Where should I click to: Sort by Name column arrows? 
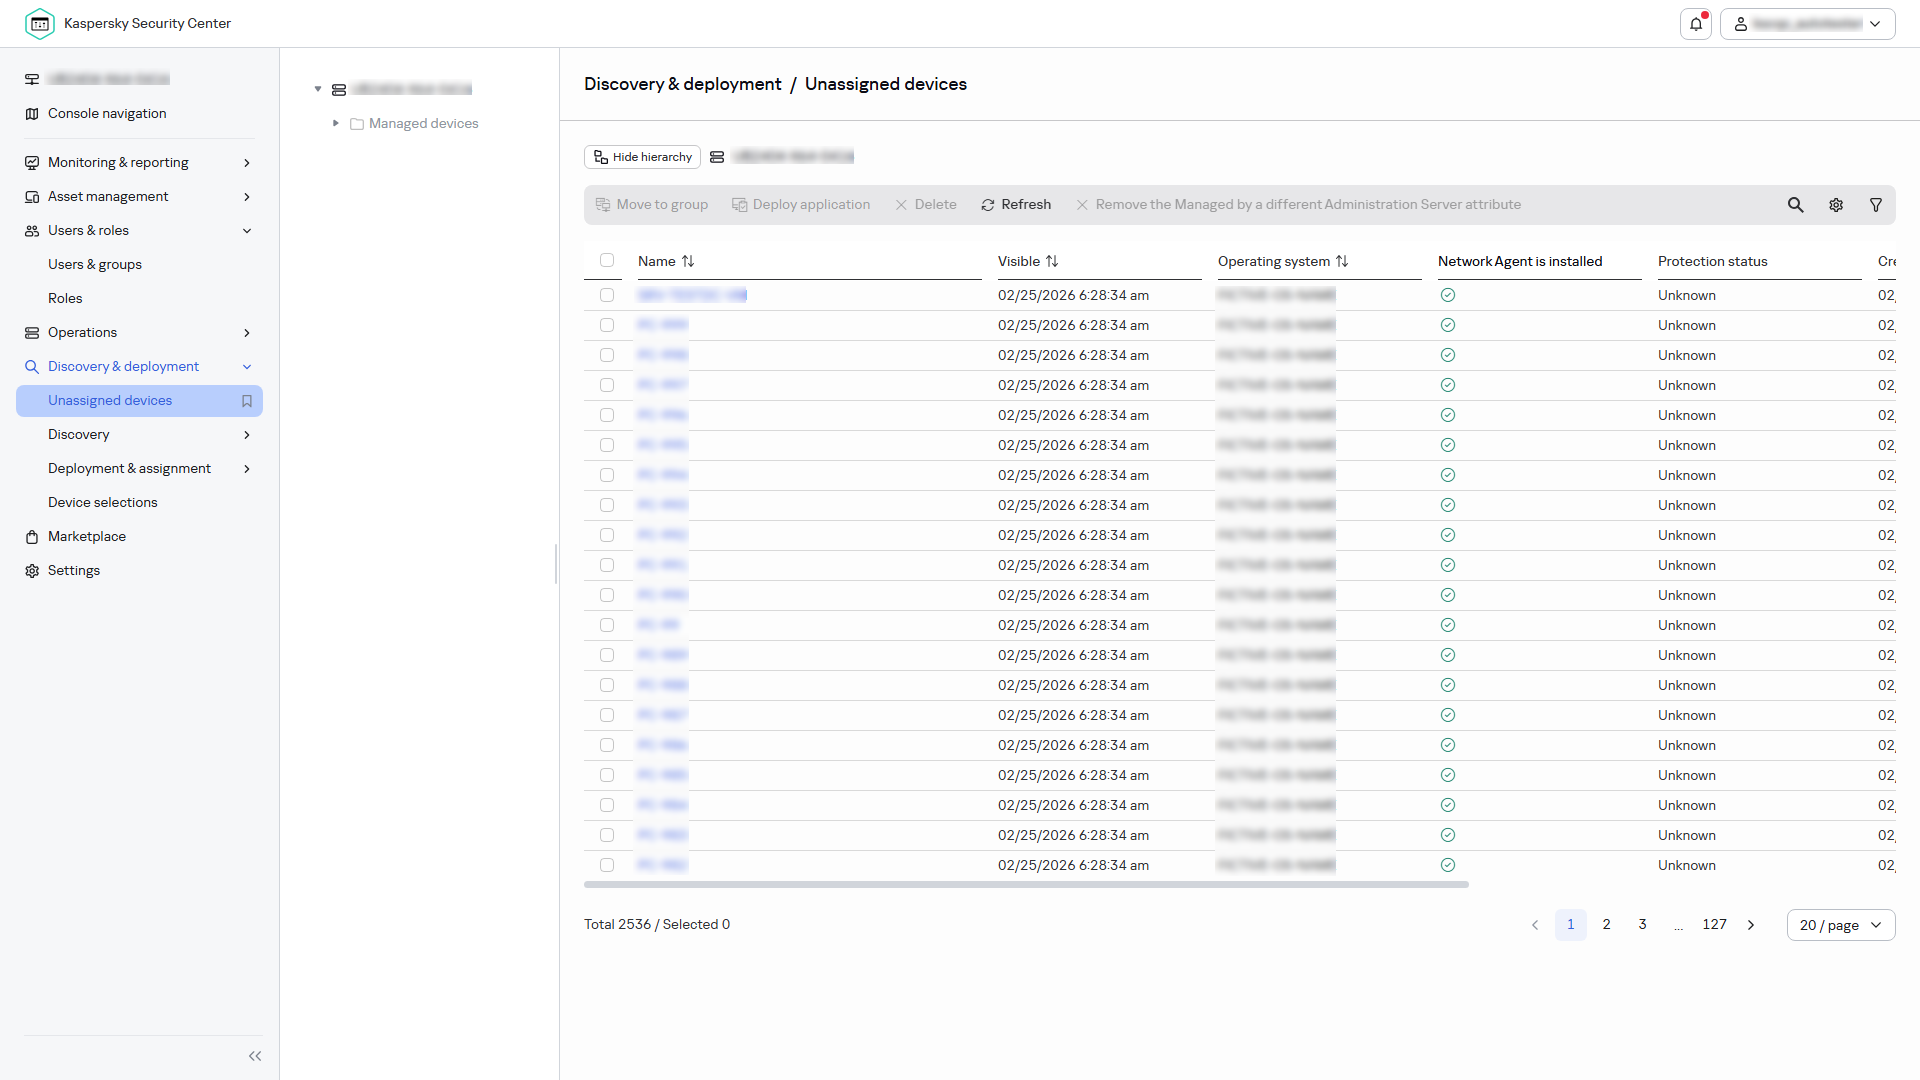coord(688,261)
